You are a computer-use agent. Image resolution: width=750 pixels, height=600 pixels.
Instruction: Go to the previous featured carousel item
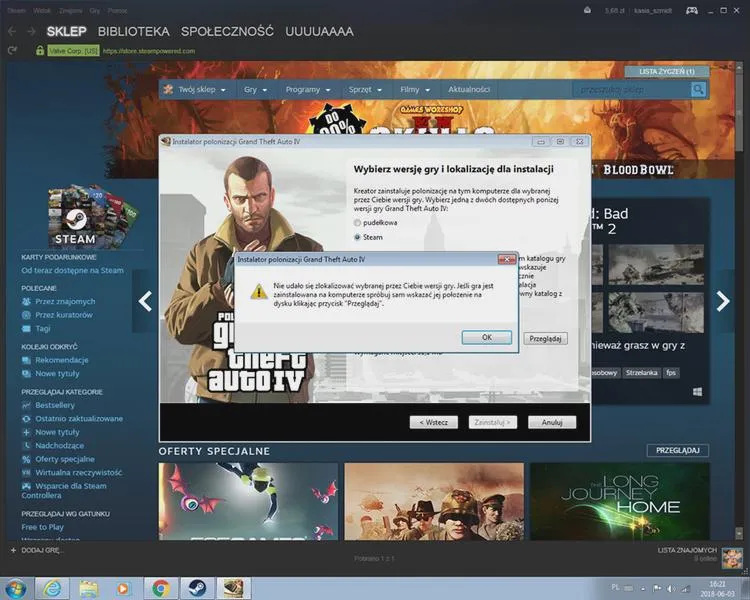[x=145, y=301]
